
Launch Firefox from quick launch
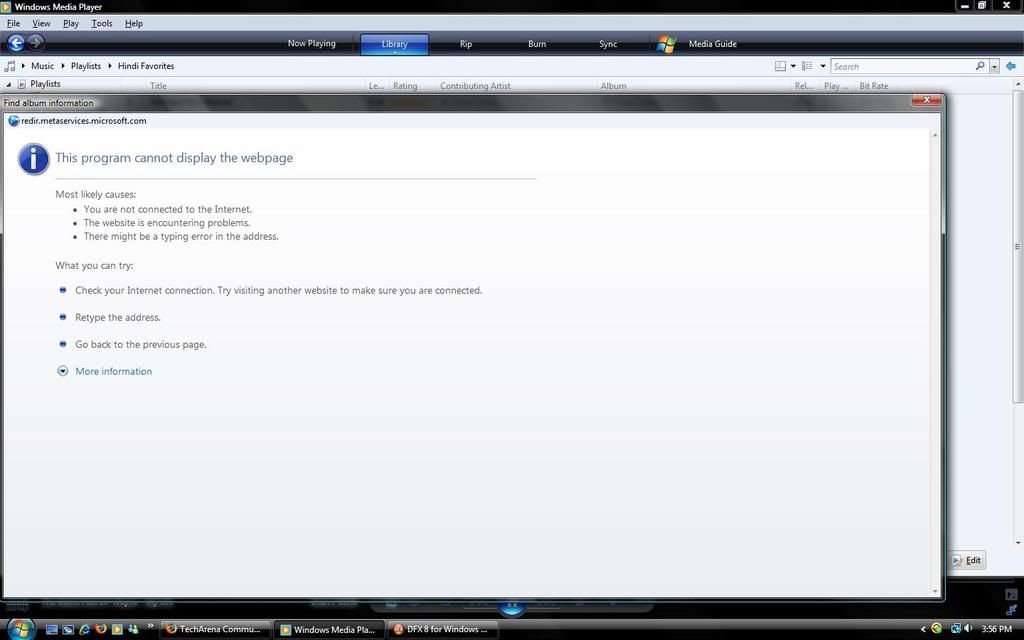(x=101, y=629)
